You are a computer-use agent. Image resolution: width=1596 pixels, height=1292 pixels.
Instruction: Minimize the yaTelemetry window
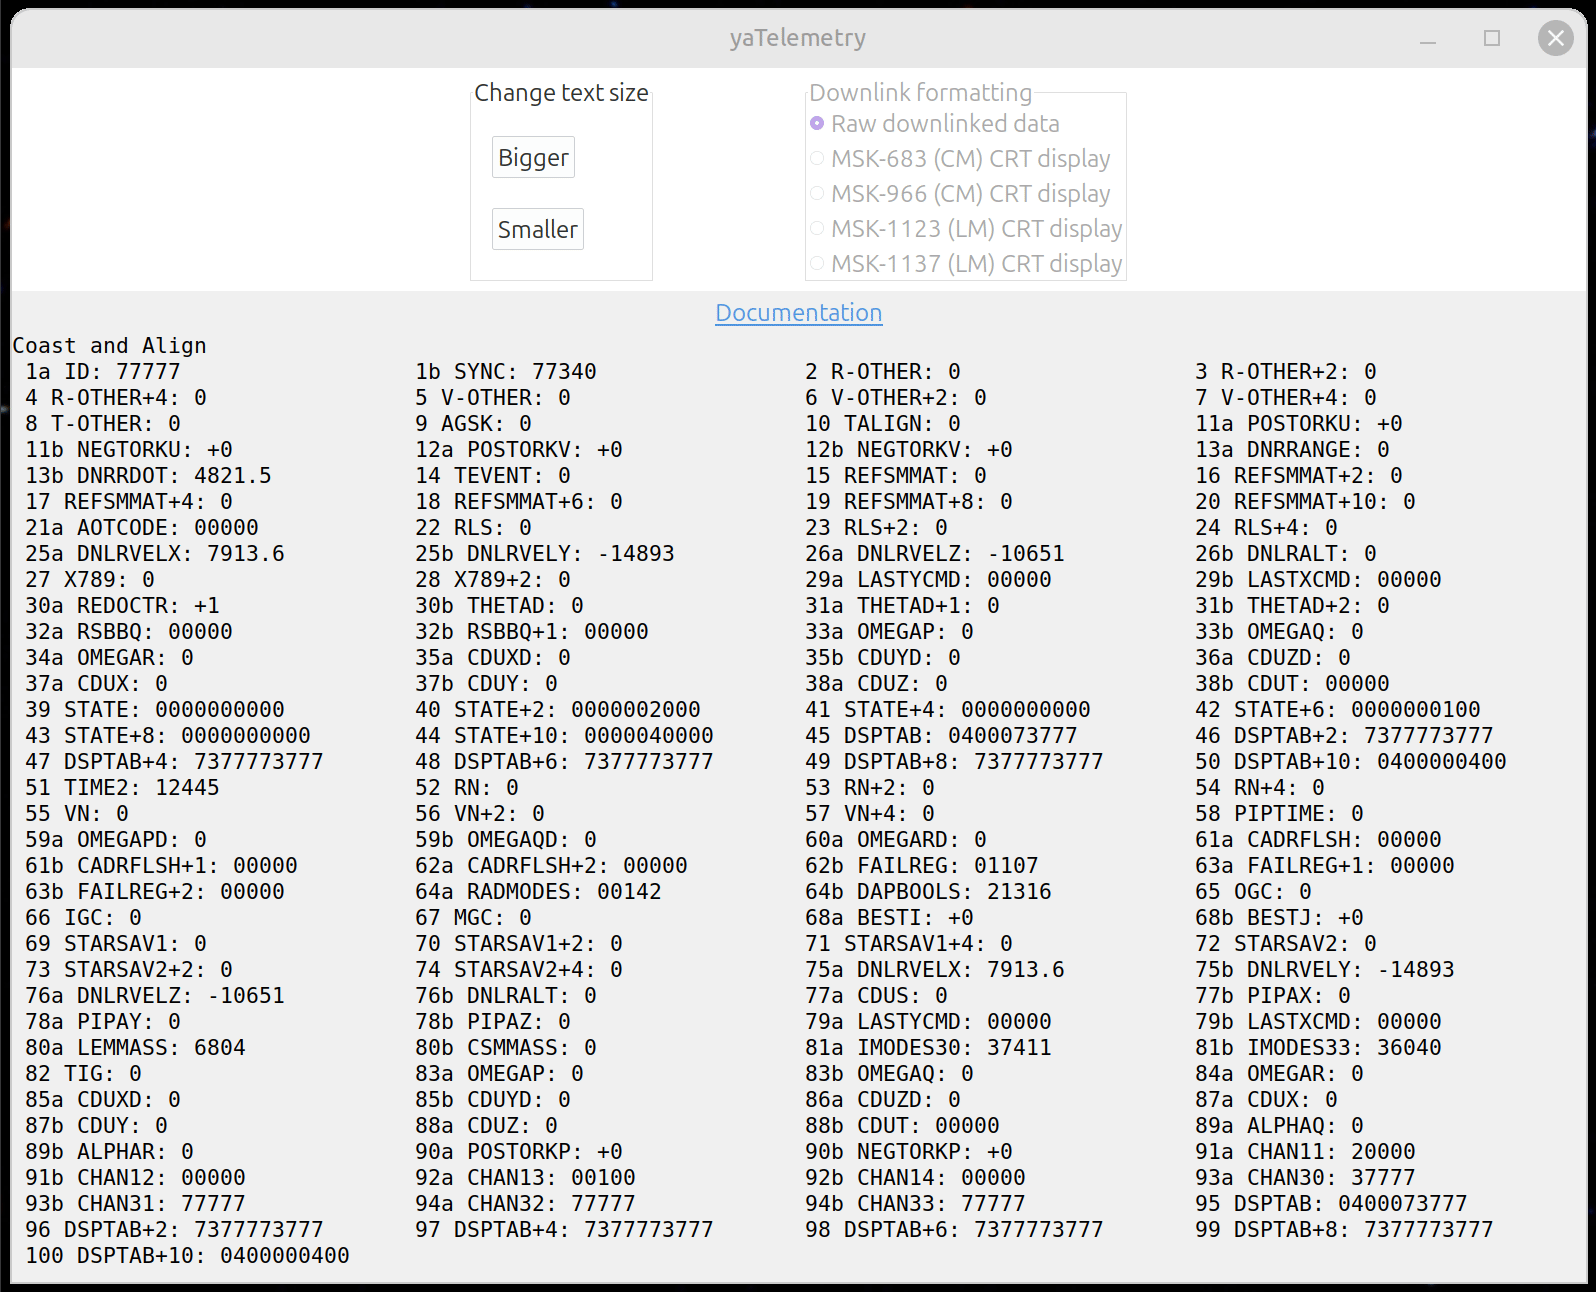coord(1427,38)
